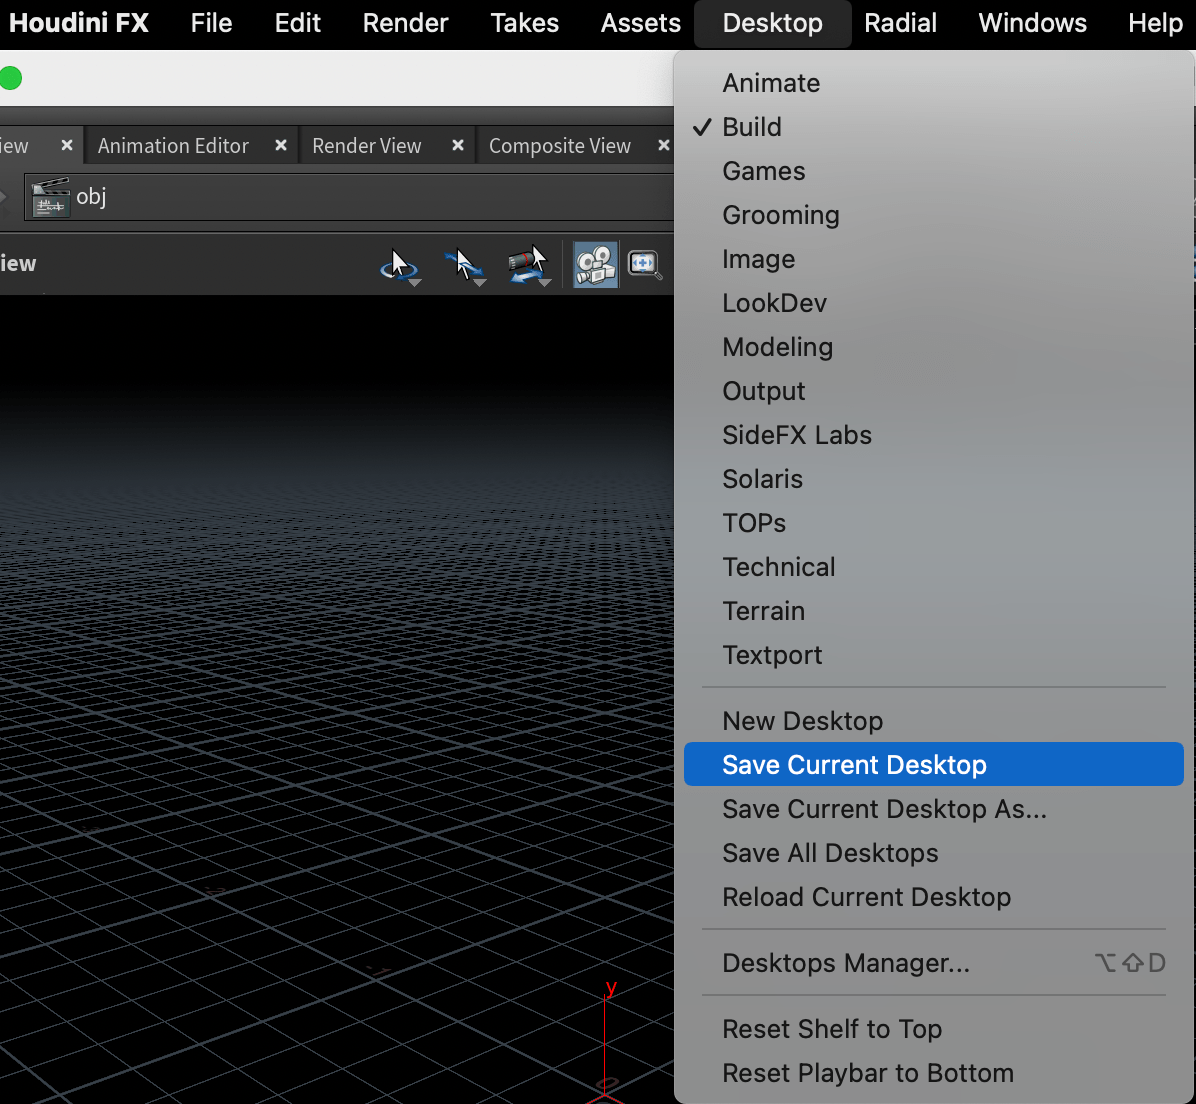Close the open Desktop menu
Image resolution: width=1196 pixels, height=1104 pixels.
tap(773, 24)
